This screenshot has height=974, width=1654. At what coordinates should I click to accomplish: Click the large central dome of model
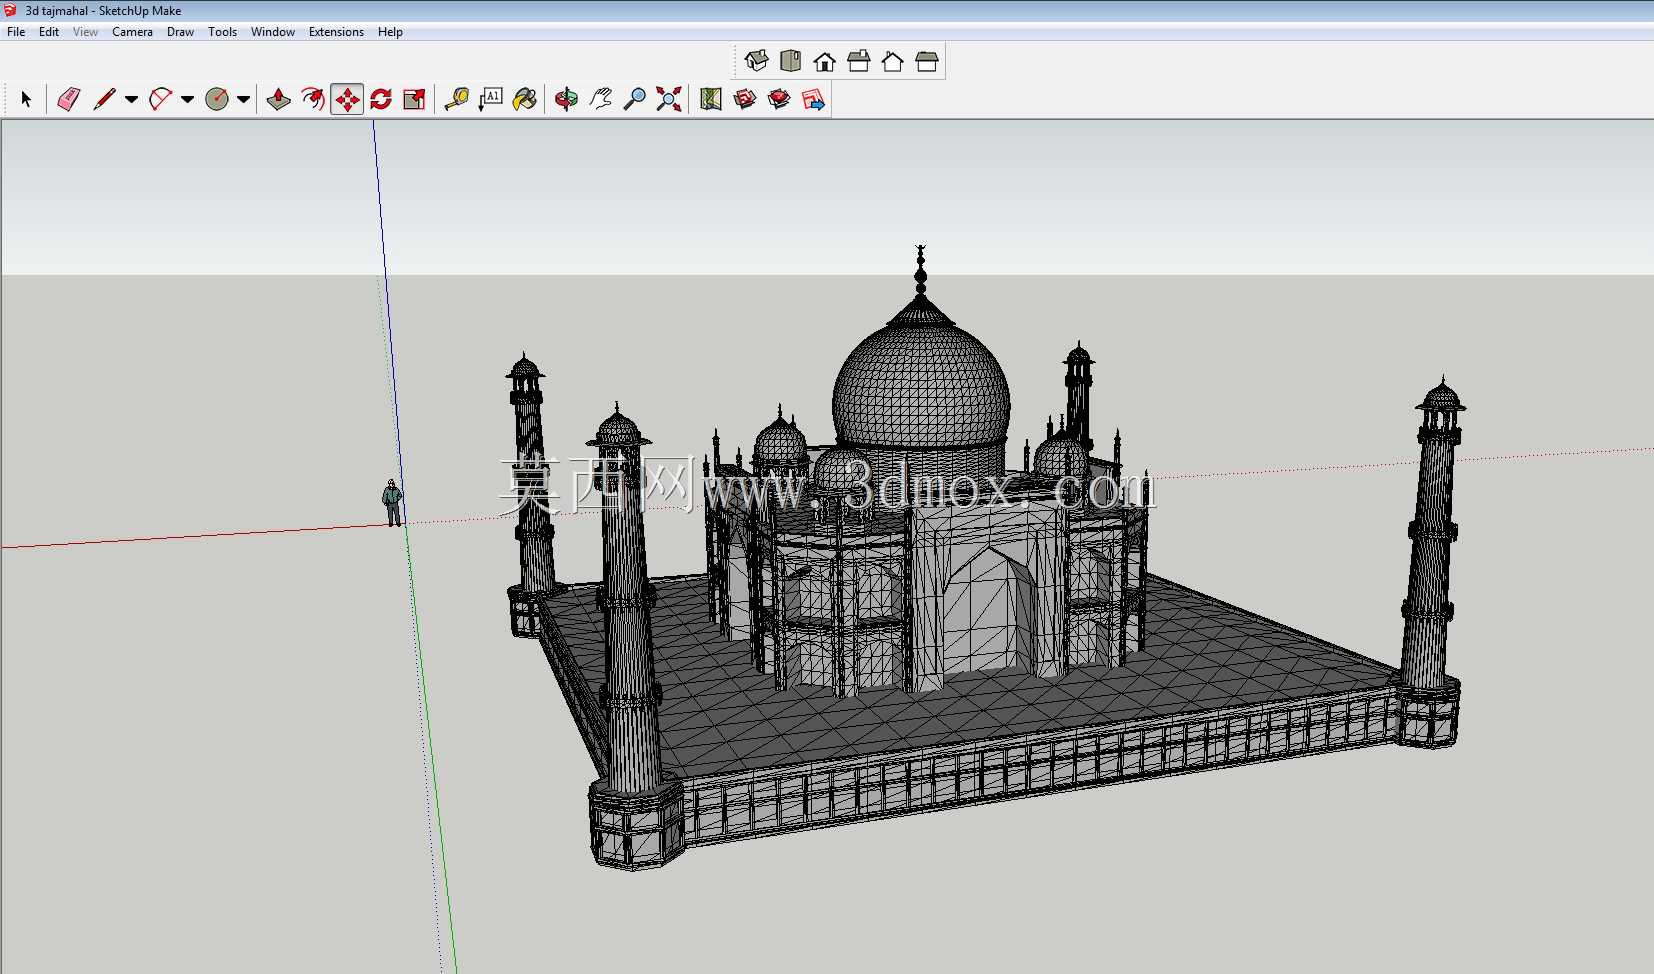[x=921, y=385]
